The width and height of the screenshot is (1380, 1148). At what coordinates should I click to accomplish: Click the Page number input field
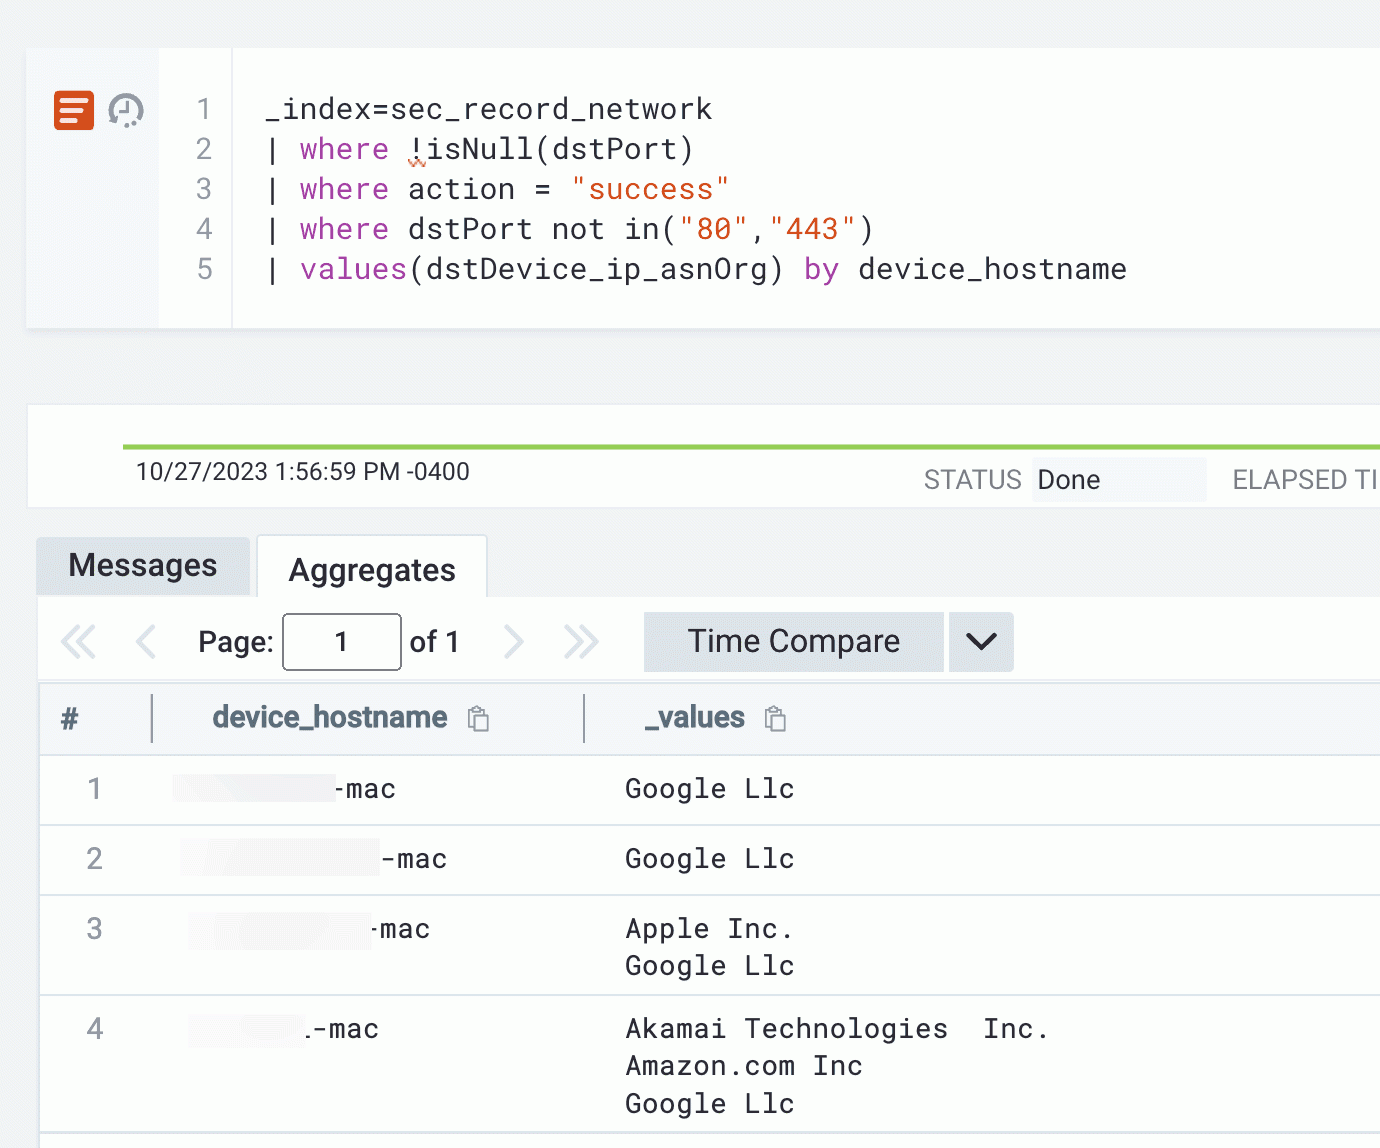[342, 642]
